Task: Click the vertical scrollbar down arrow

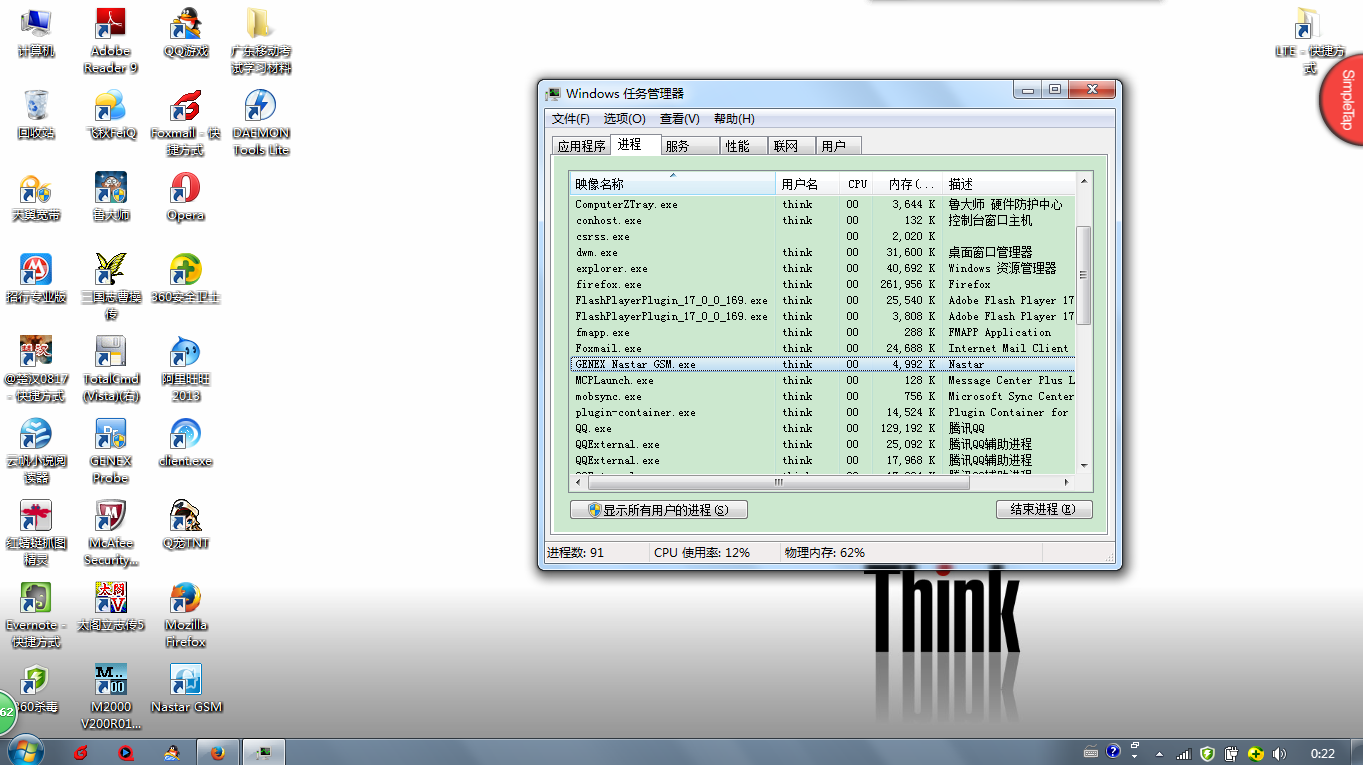Action: (x=1084, y=465)
